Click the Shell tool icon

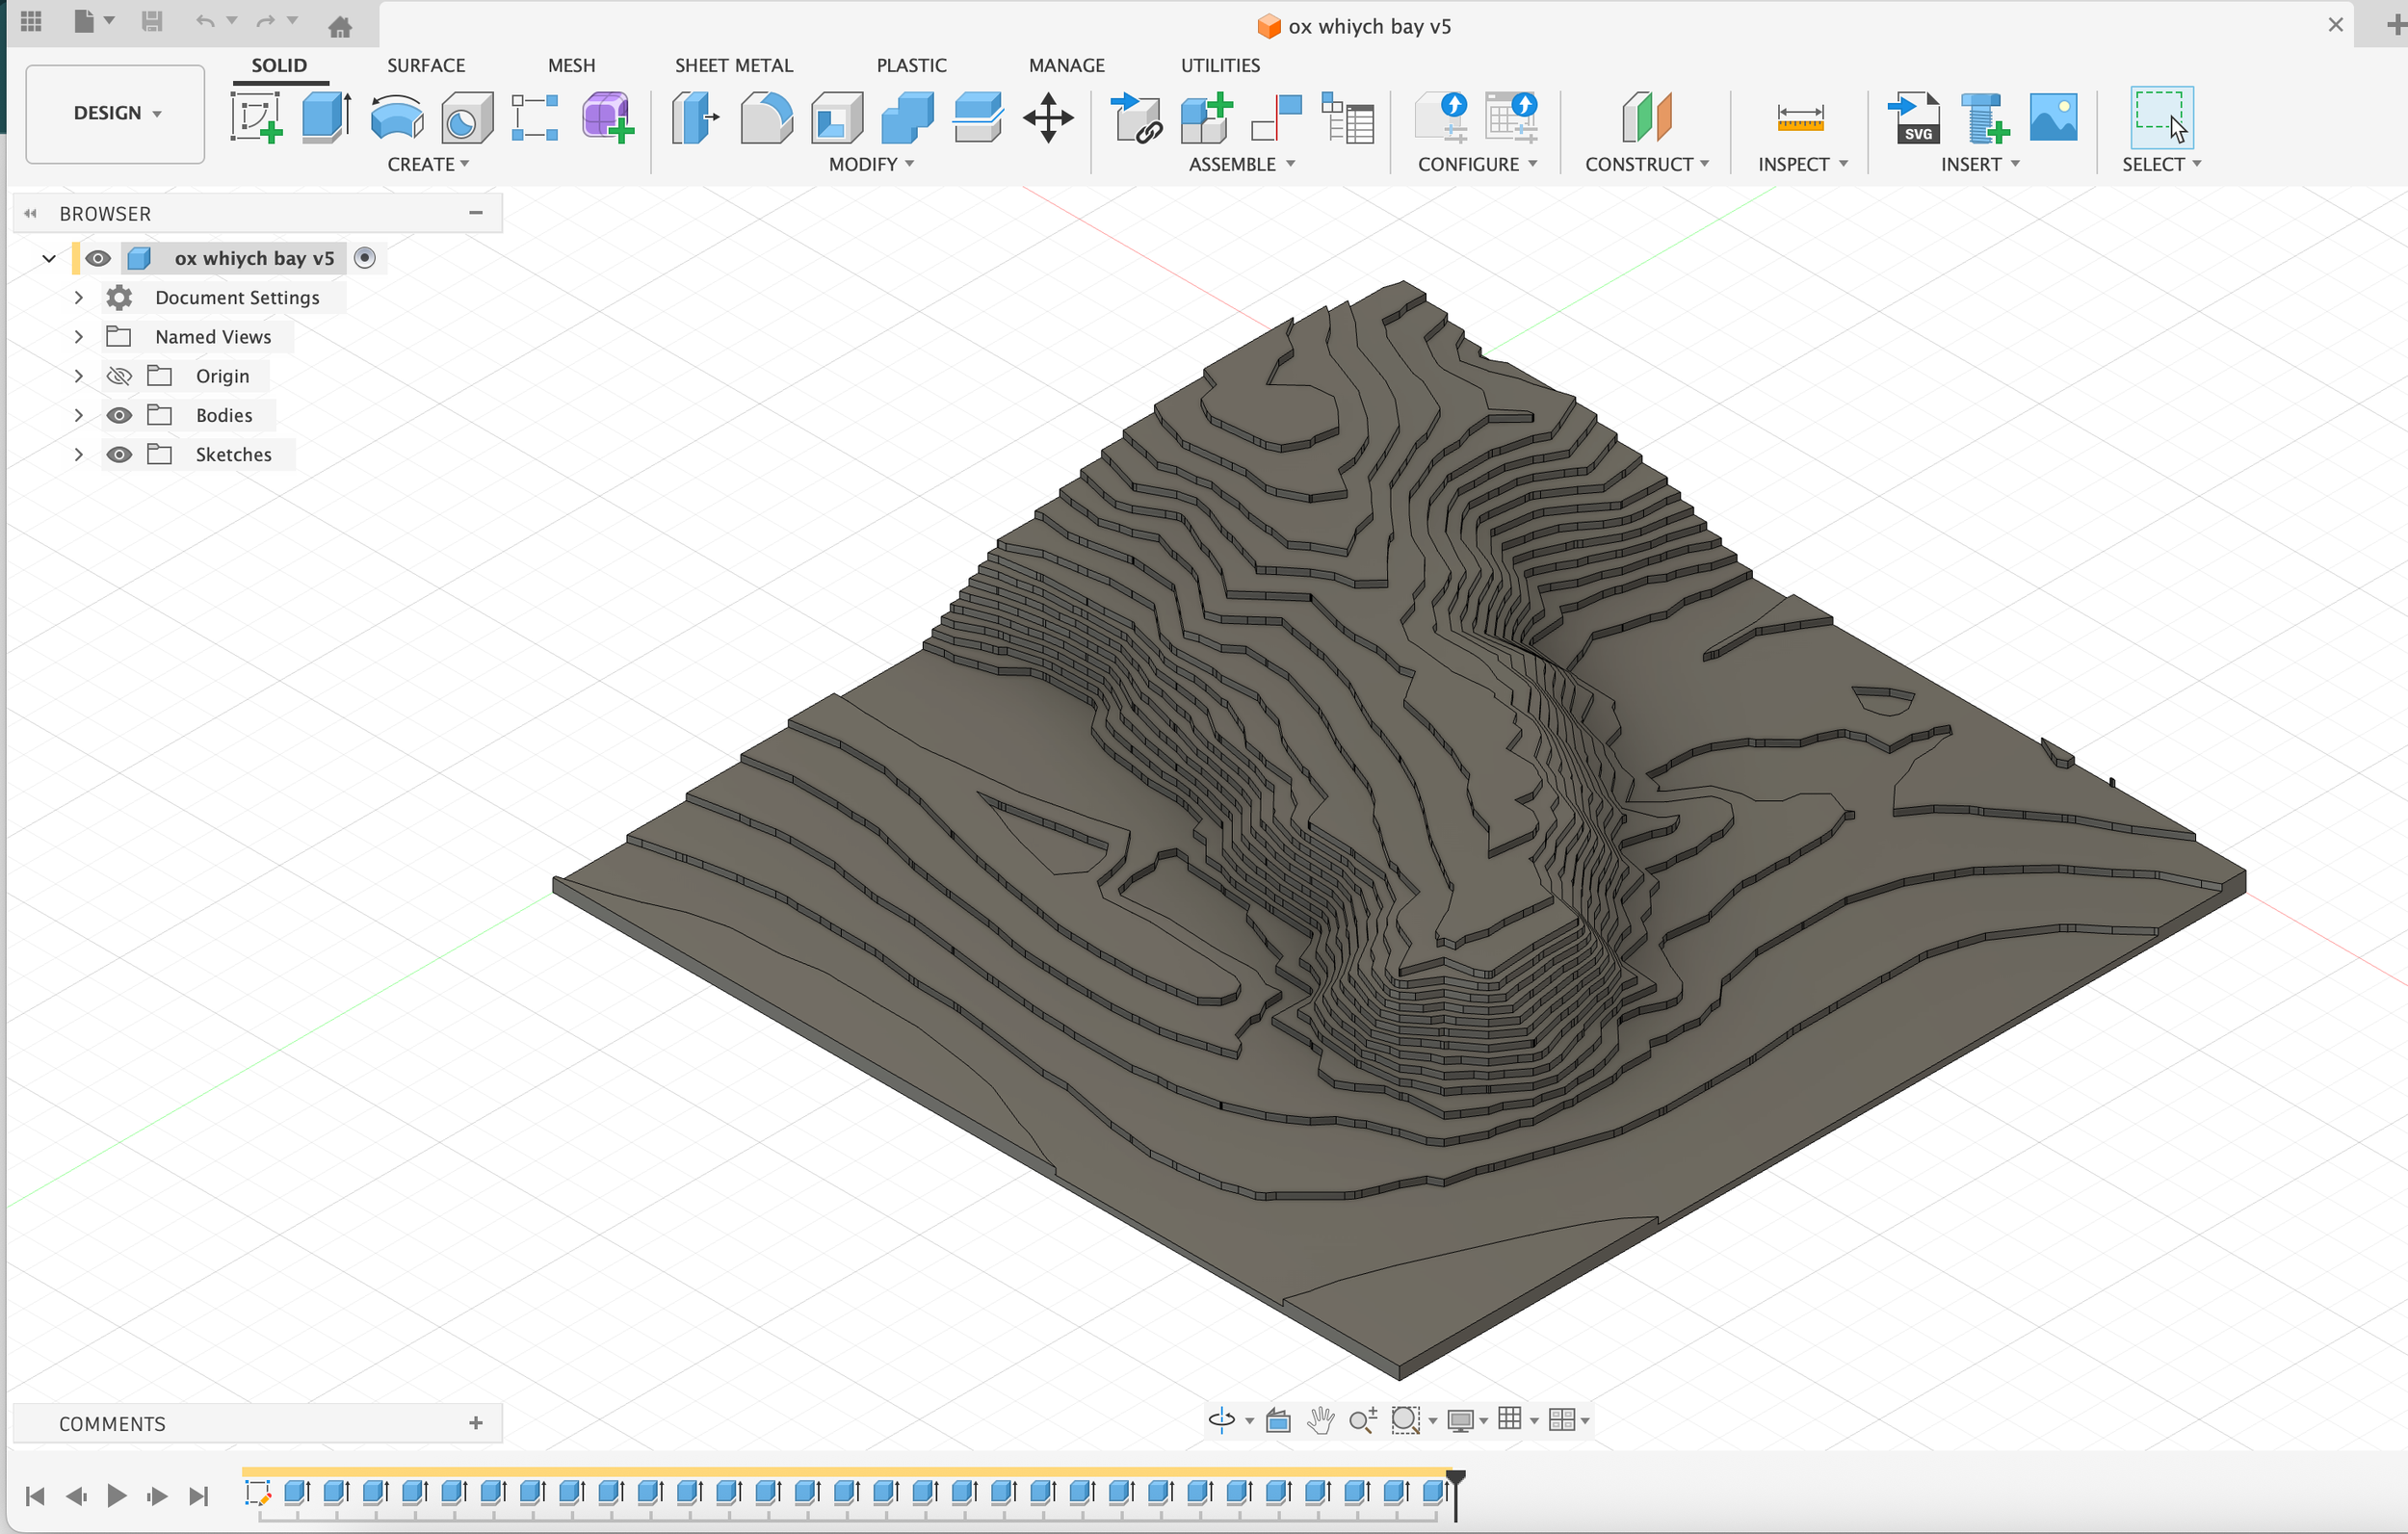837,118
